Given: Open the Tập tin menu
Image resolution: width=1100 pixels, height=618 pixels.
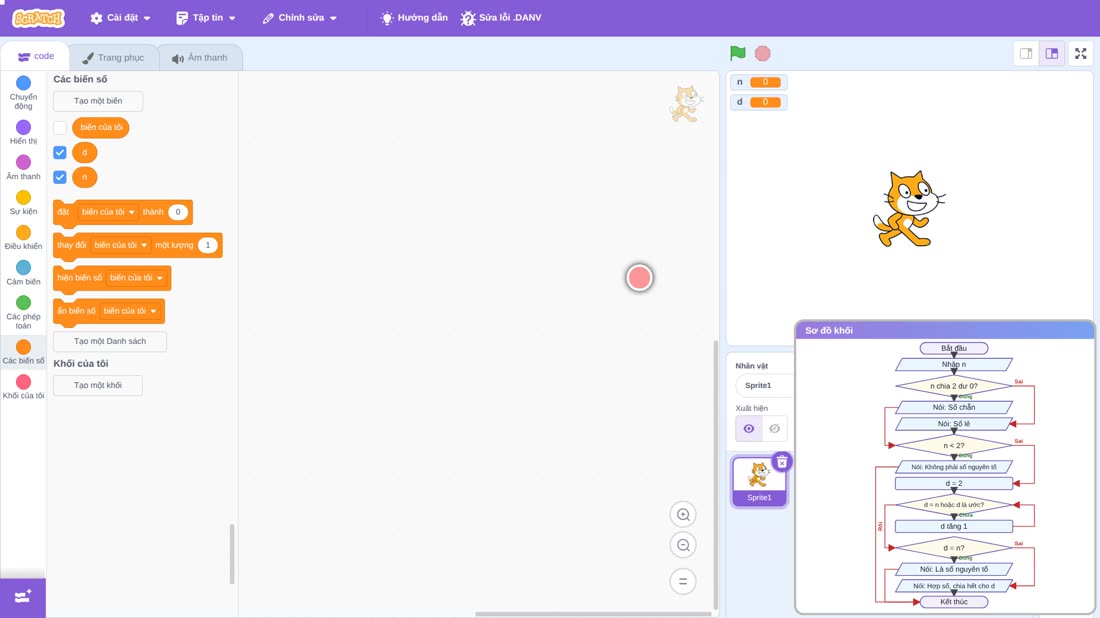Looking at the screenshot, I should pos(206,18).
